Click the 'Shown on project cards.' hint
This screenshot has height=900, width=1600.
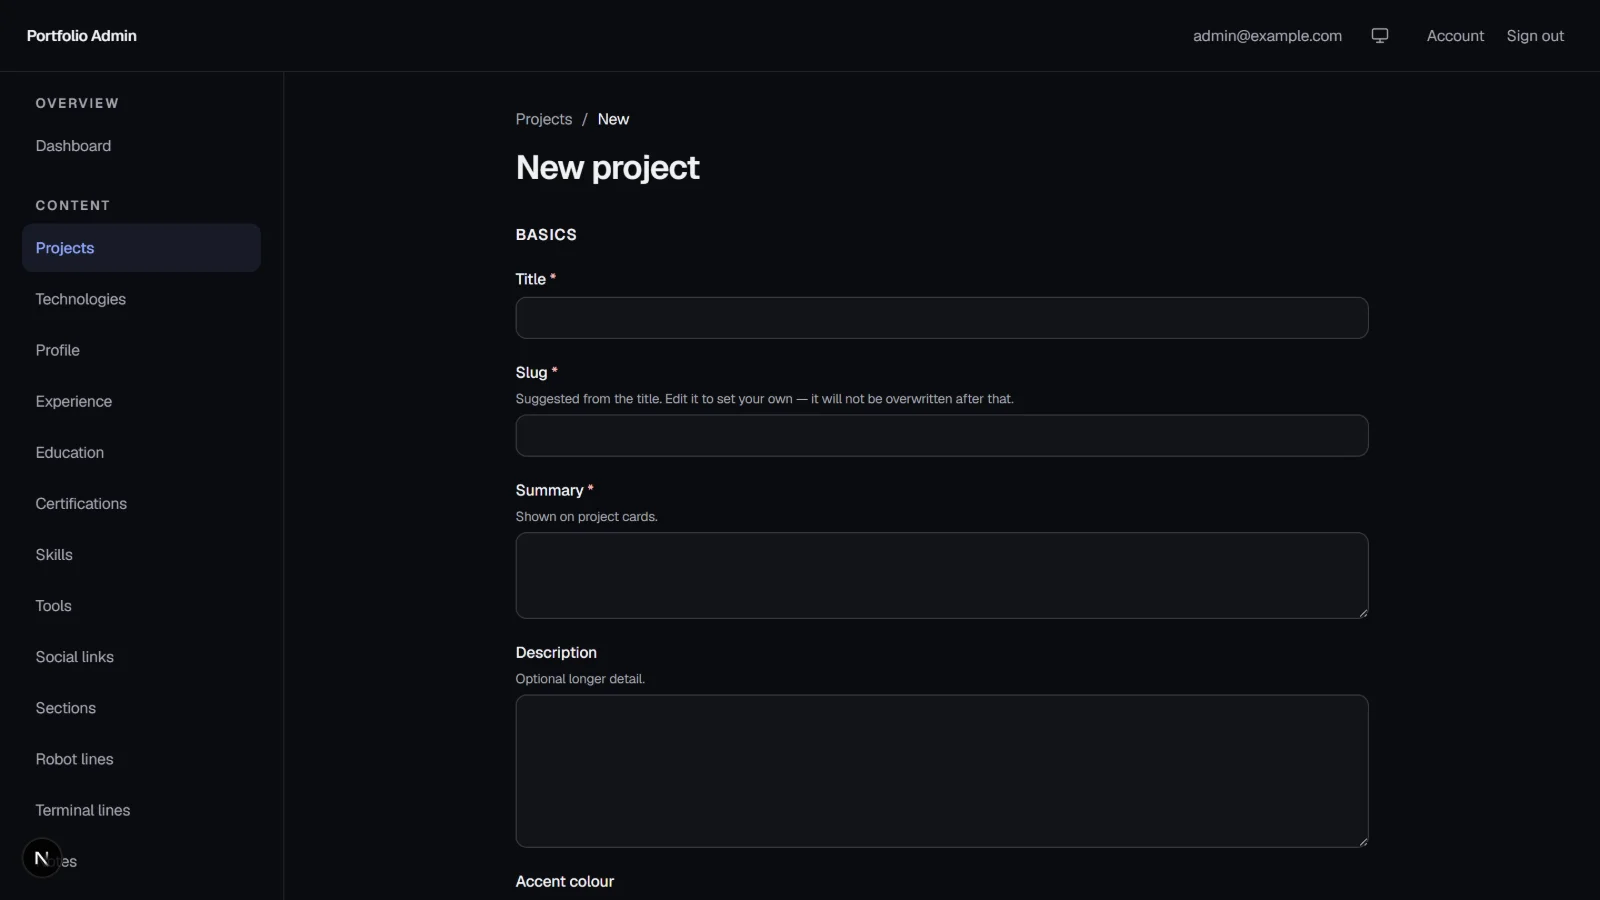pyautogui.click(x=587, y=517)
